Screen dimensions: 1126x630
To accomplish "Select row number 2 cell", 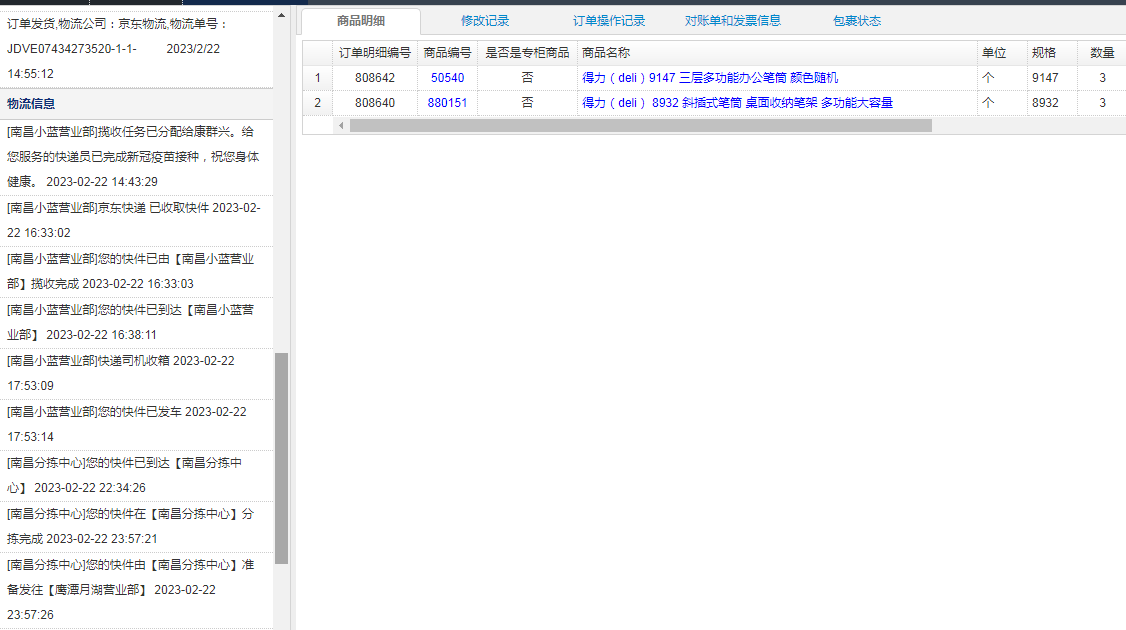I will pyautogui.click(x=317, y=103).
